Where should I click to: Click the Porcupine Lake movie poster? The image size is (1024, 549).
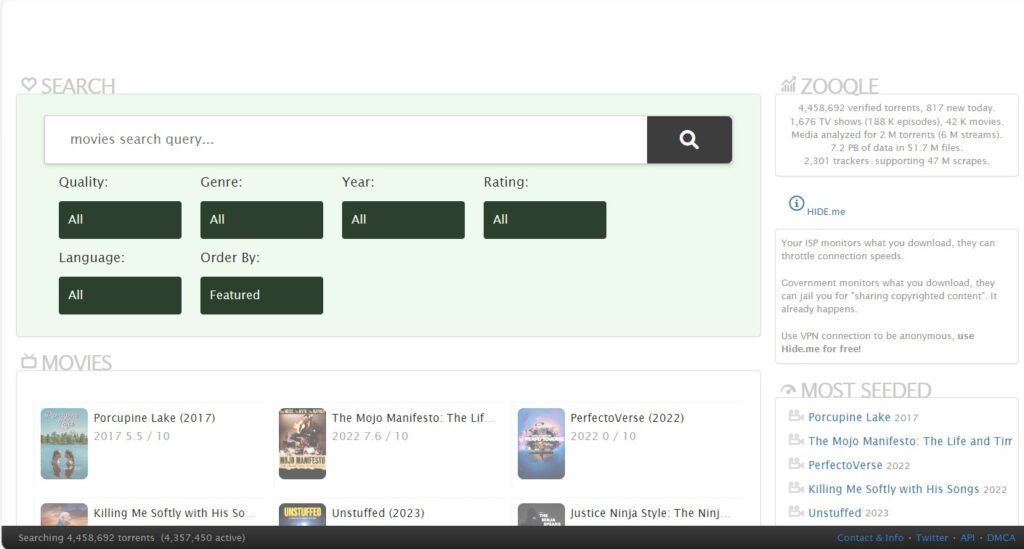64,444
